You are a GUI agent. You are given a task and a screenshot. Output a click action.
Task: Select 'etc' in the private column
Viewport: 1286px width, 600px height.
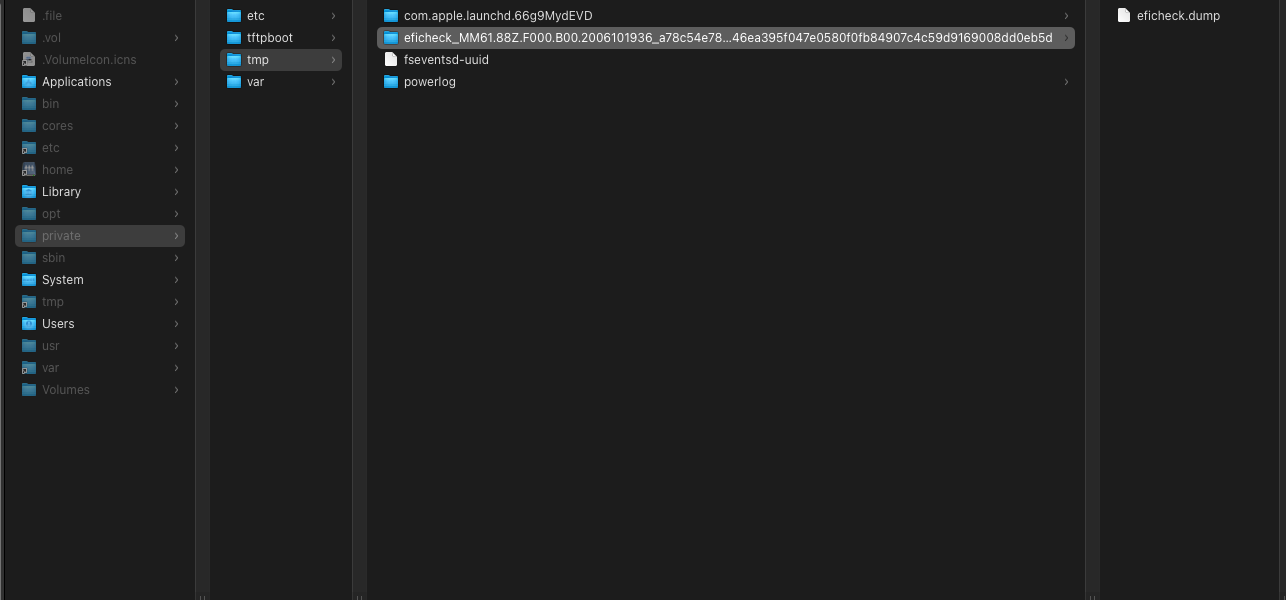pos(256,16)
